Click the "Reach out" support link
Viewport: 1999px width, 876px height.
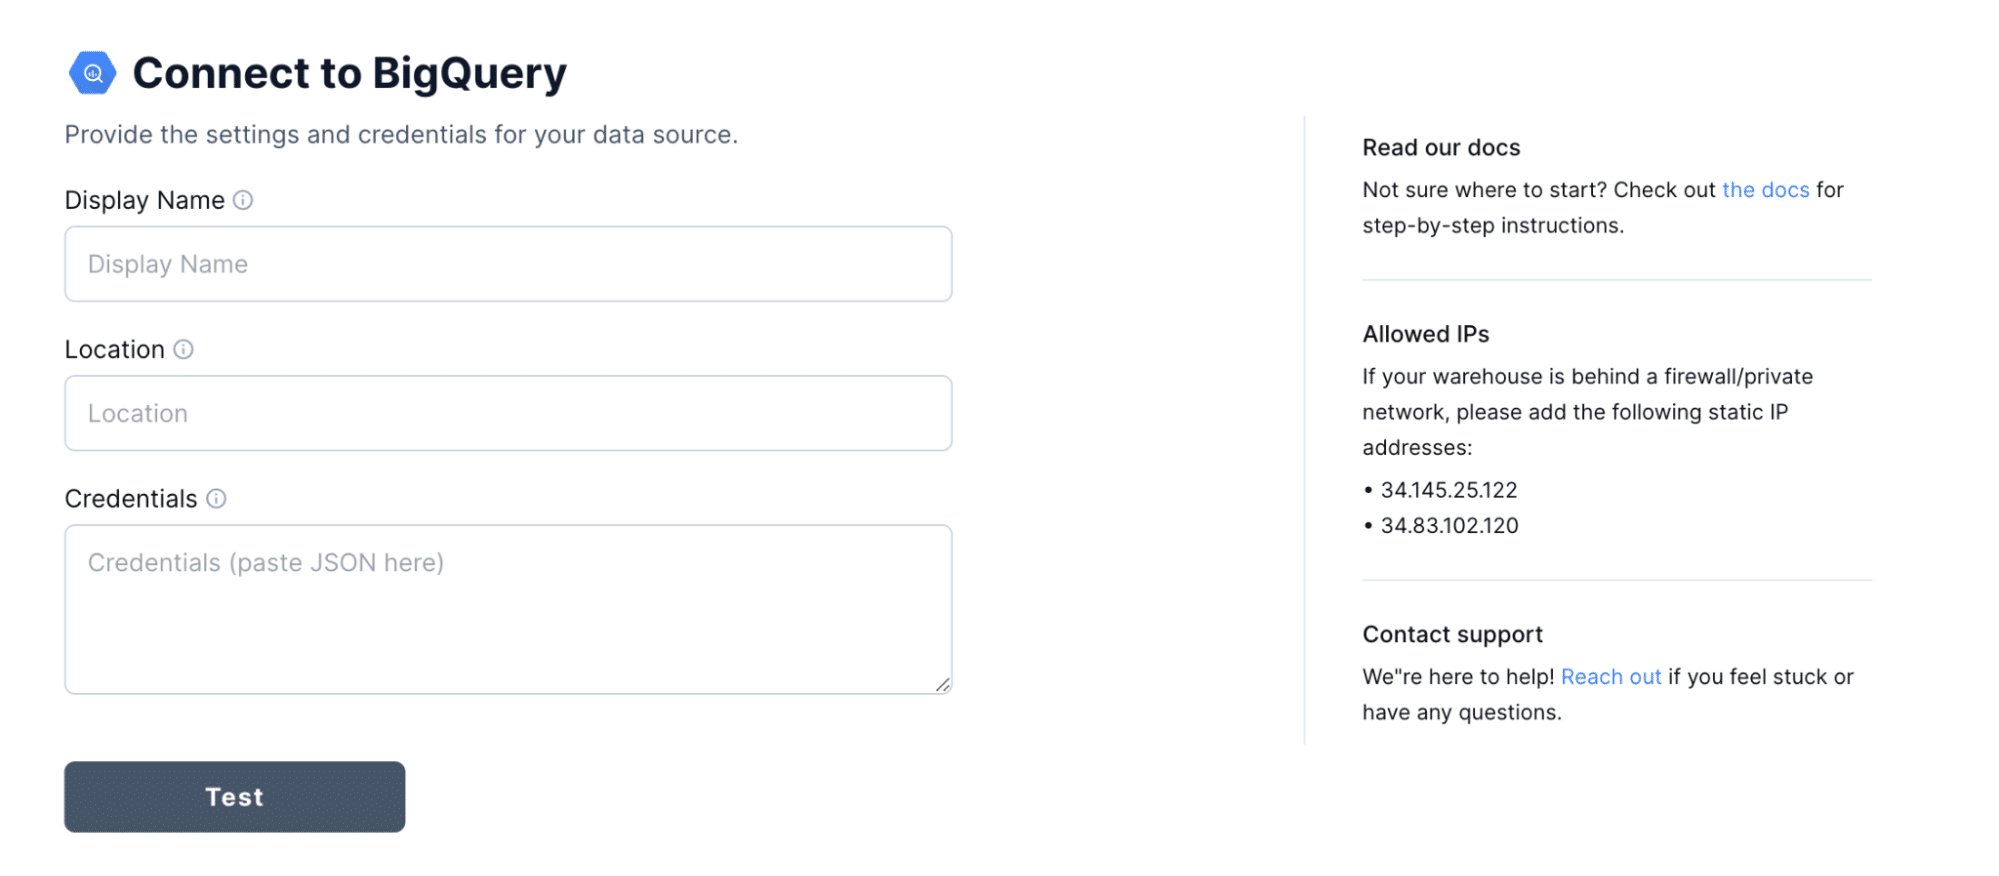[1610, 676]
